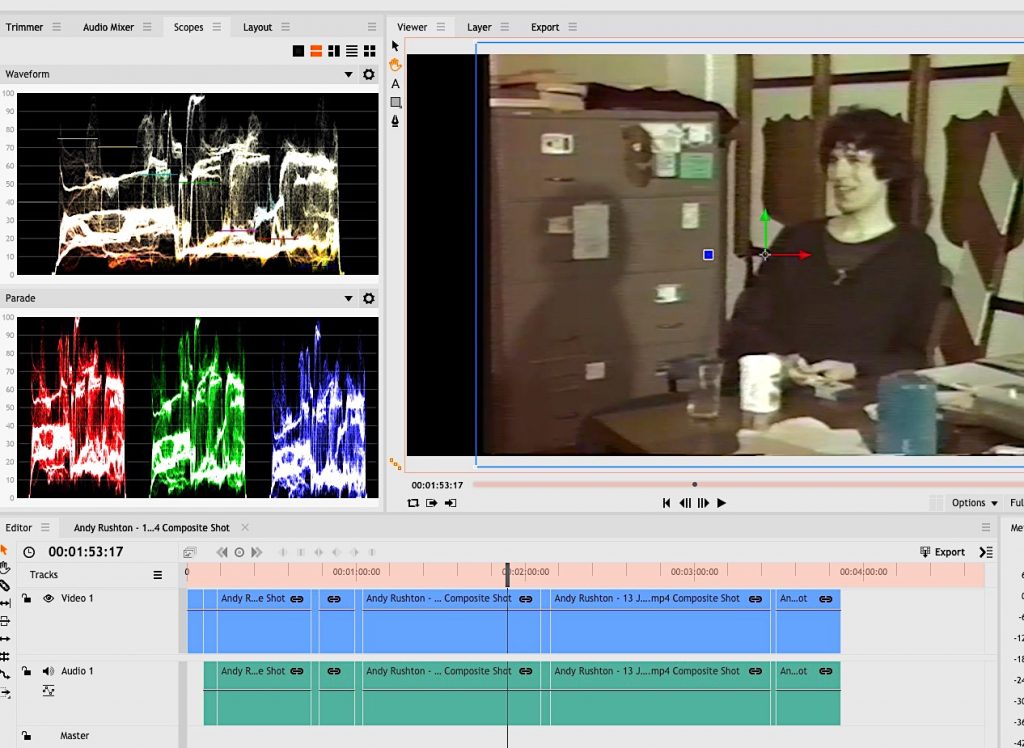Choose the single-scope layout icon

click(298, 51)
